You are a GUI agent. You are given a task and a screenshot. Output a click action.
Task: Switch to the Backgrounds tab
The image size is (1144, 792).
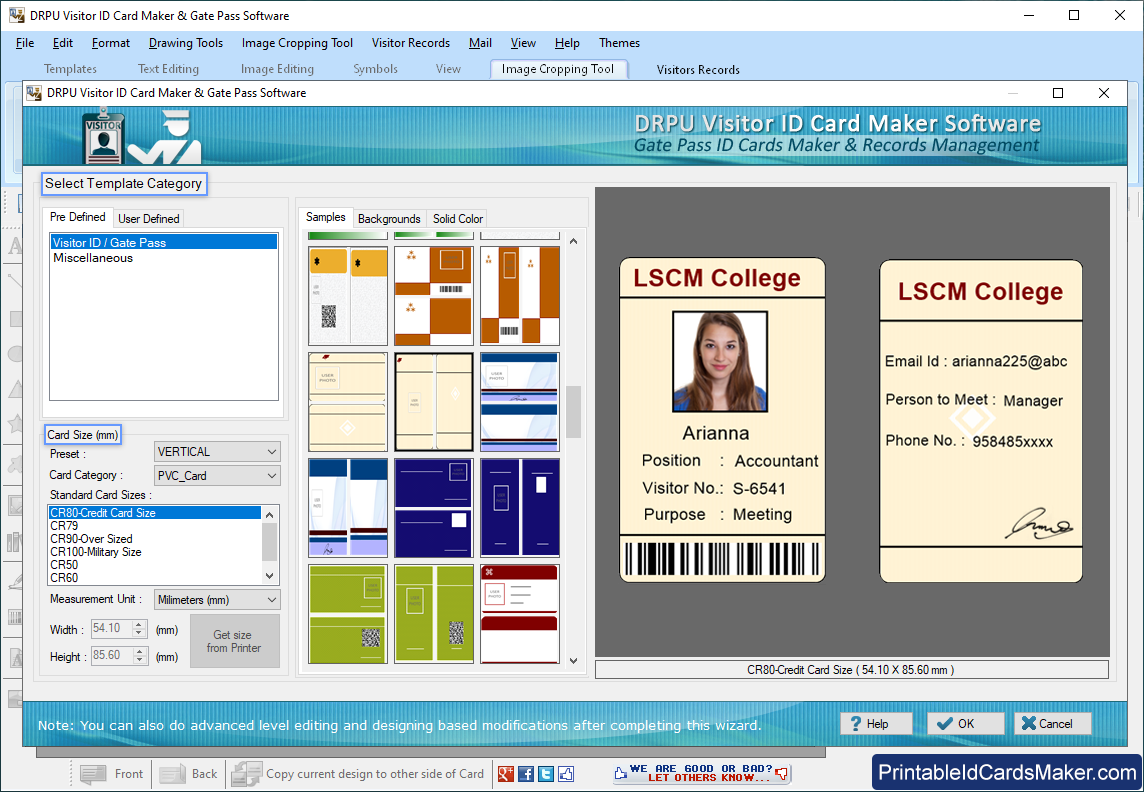389,219
